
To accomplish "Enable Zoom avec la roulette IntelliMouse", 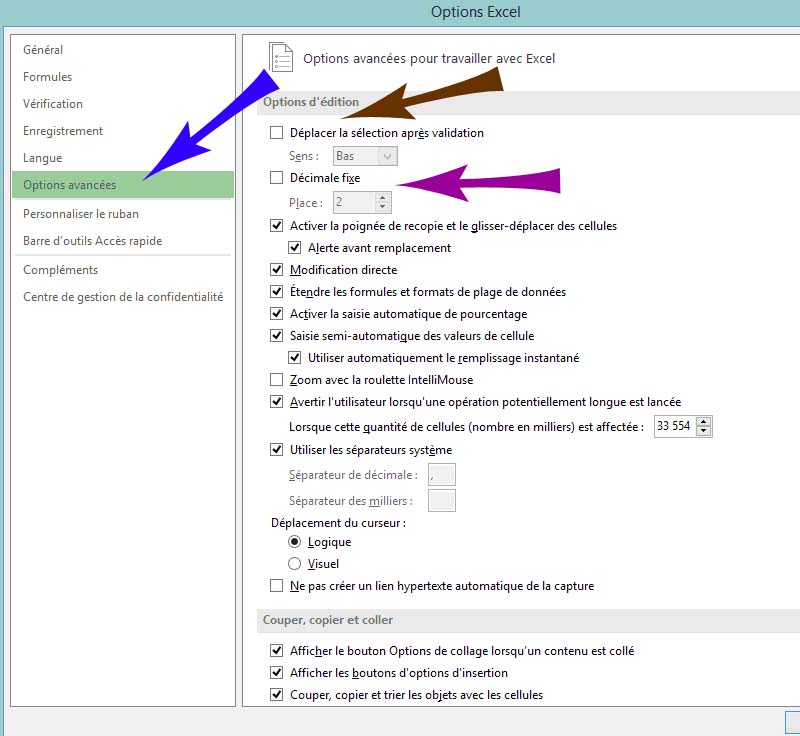I will pos(277,379).
